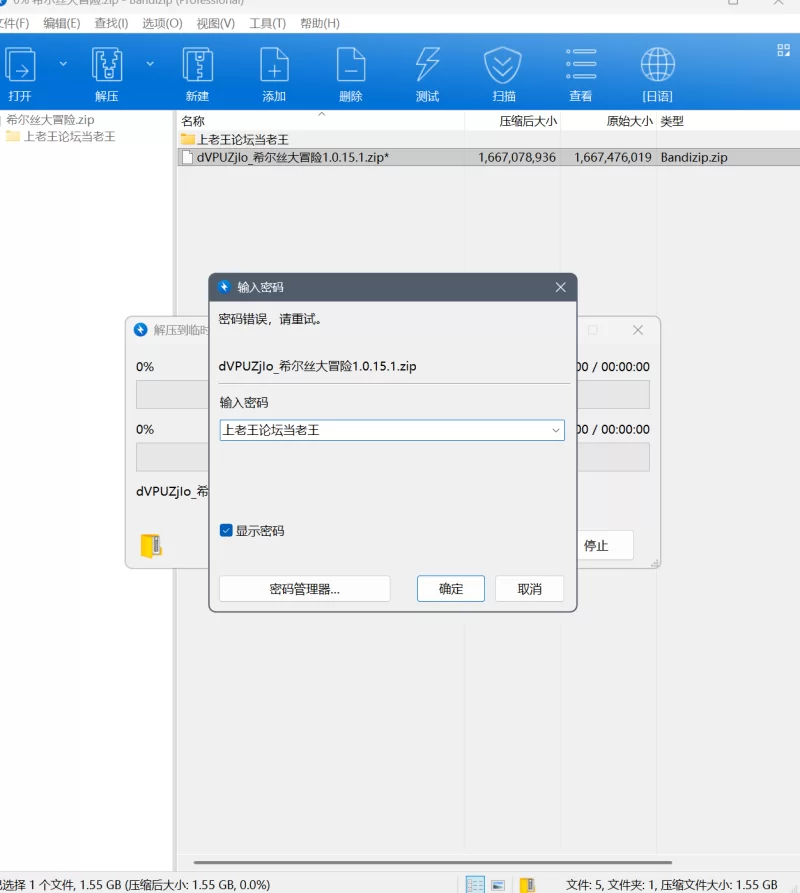Click 停止 button in extraction window
Viewport: 800px width, 893px height.
(605, 546)
